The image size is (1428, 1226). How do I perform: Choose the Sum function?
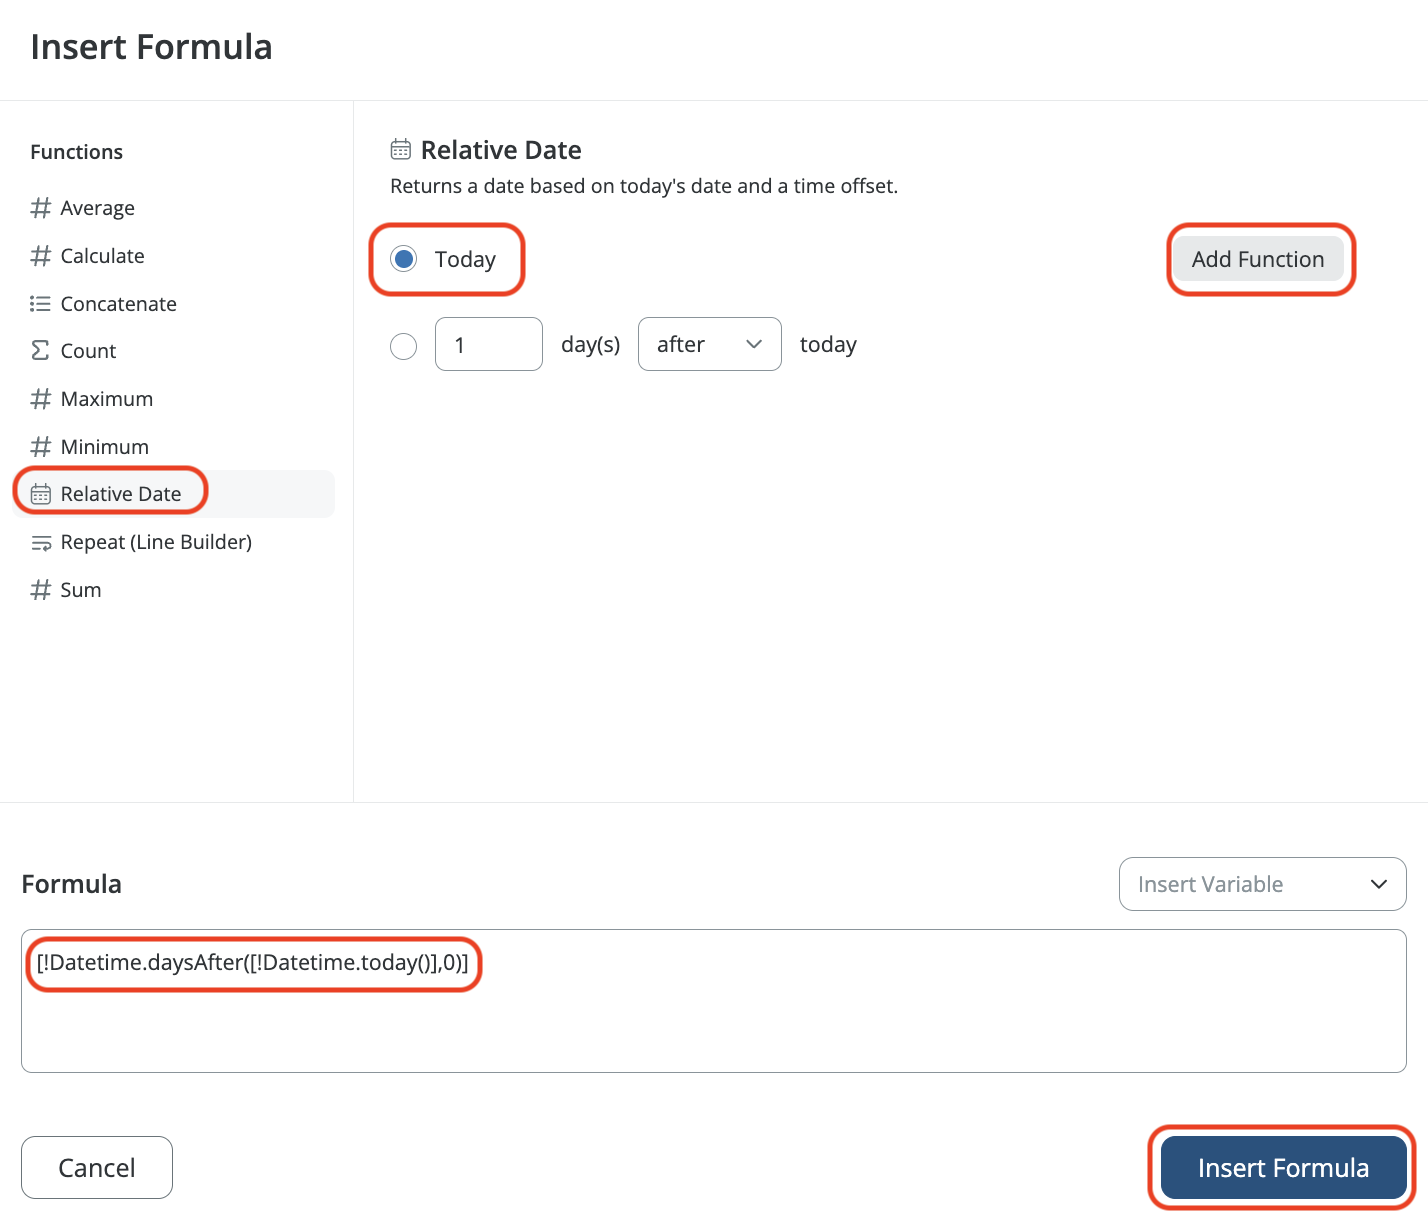(x=174, y=590)
